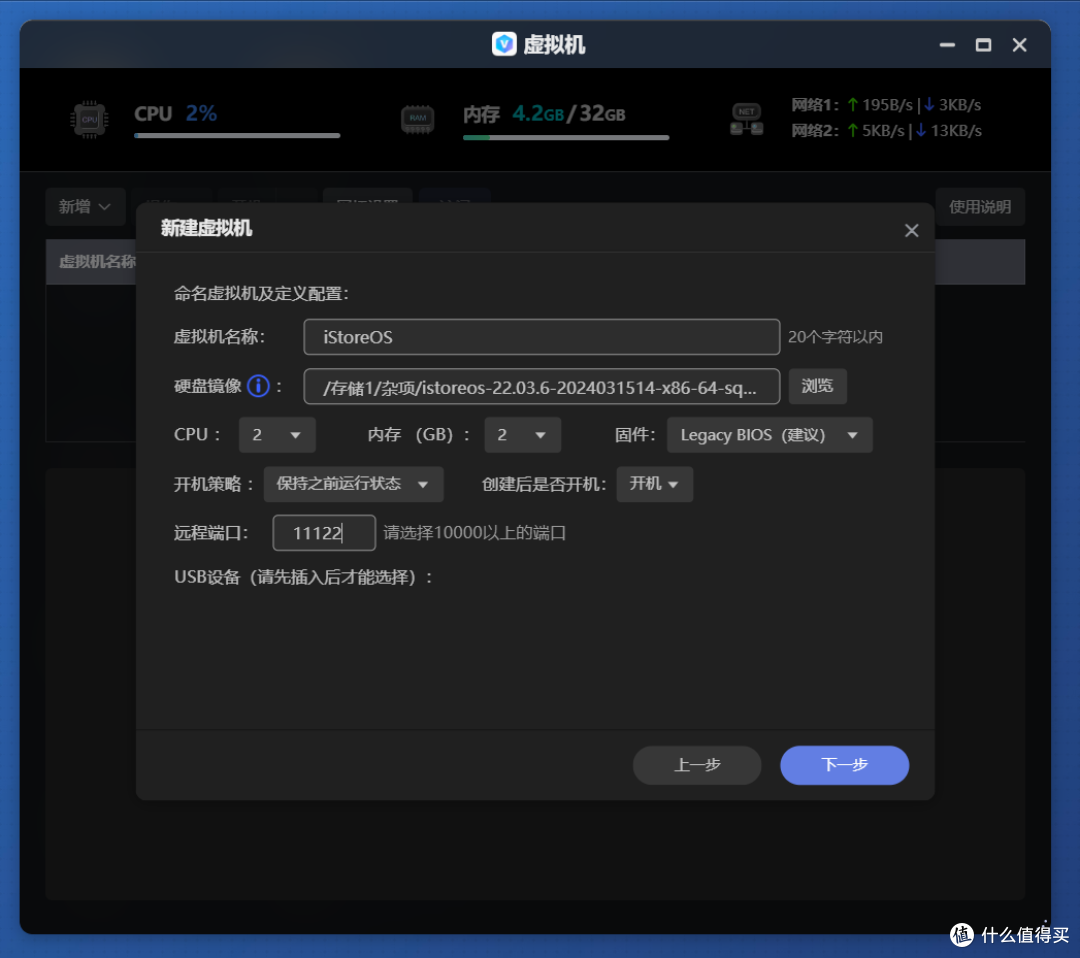Click the 网络1 speed readout
This screenshot has width=1080, height=958.
coord(886,105)
